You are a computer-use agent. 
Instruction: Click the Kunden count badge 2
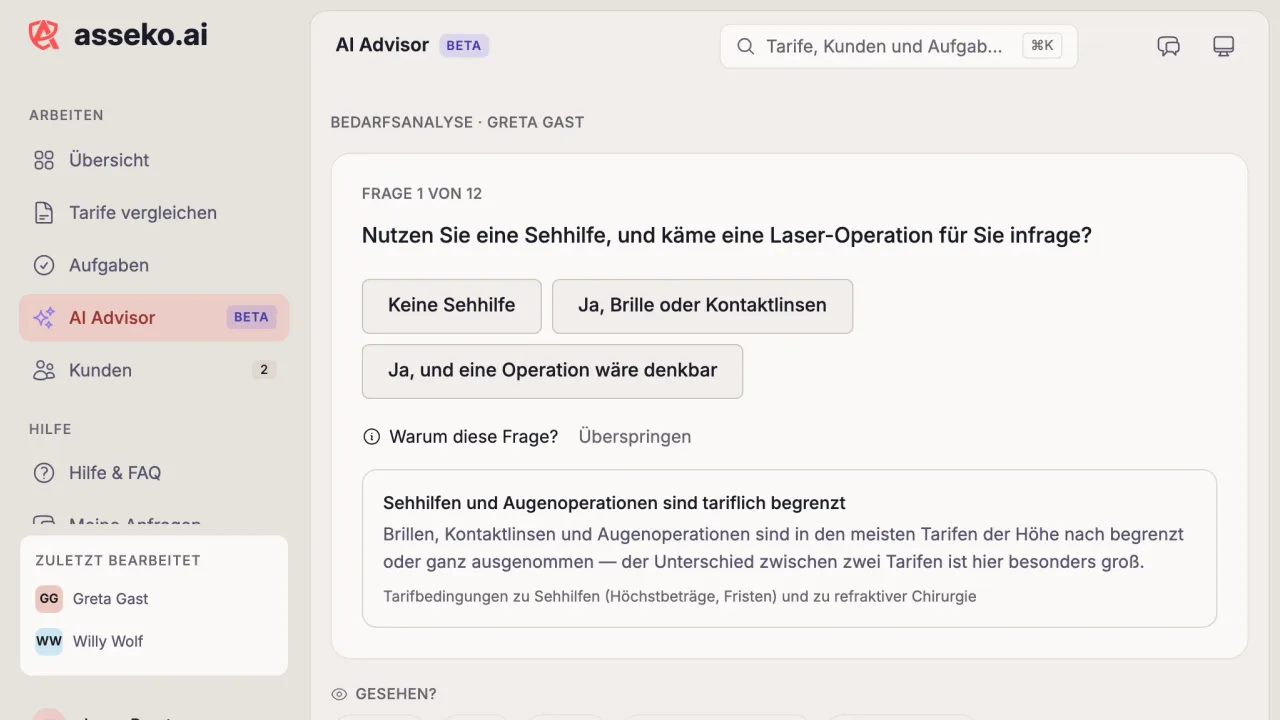[x=264, y=370]
